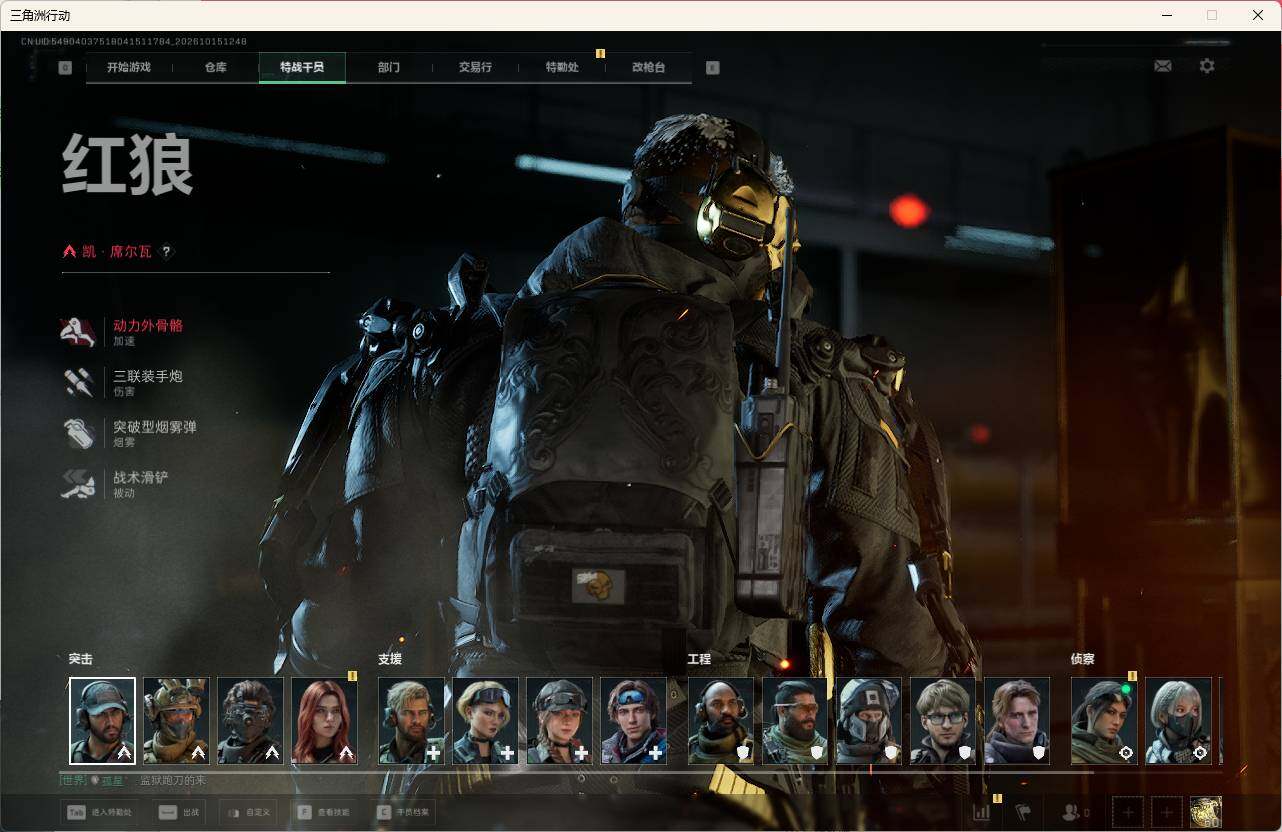Open the player avatar badge
1282x832 pixels.
(1206, 812)
